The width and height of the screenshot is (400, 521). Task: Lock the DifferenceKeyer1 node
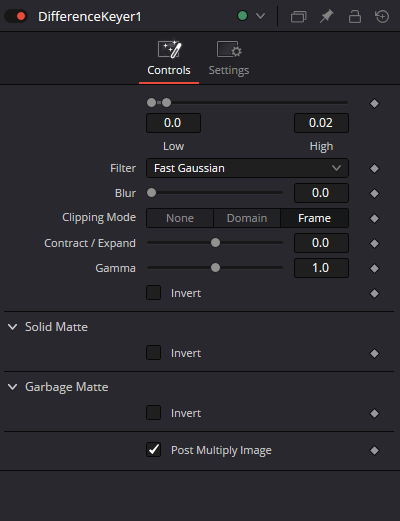355,16
